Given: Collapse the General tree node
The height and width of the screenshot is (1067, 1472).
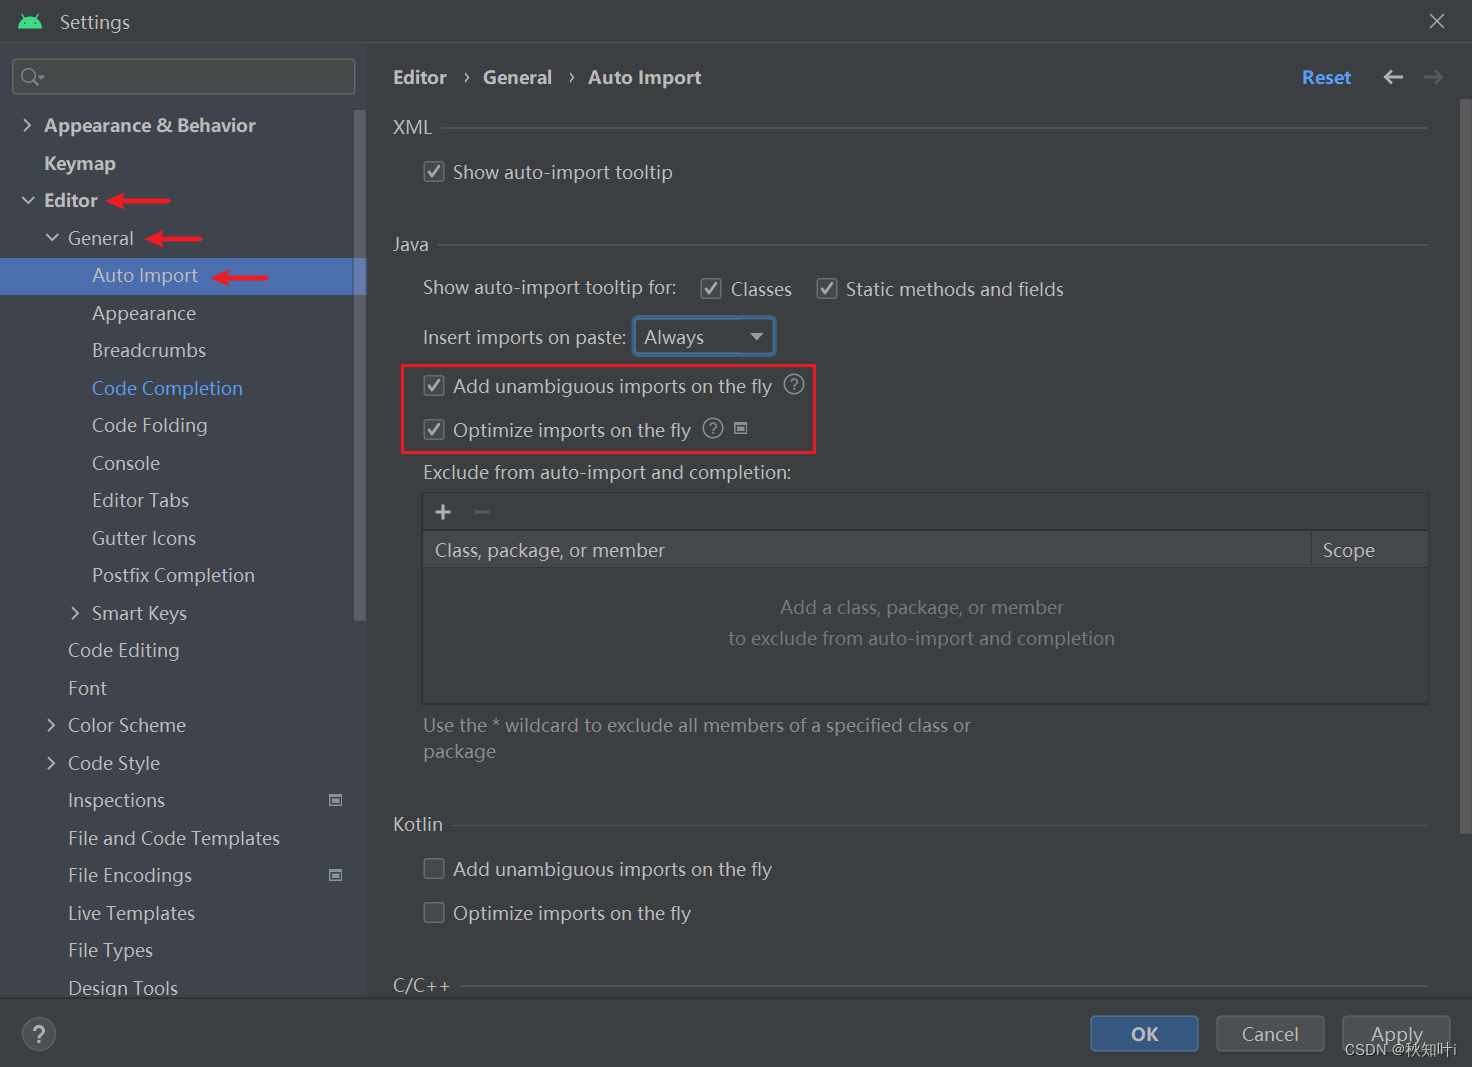Looking at the screenshot, I should [x=52, y=238].
